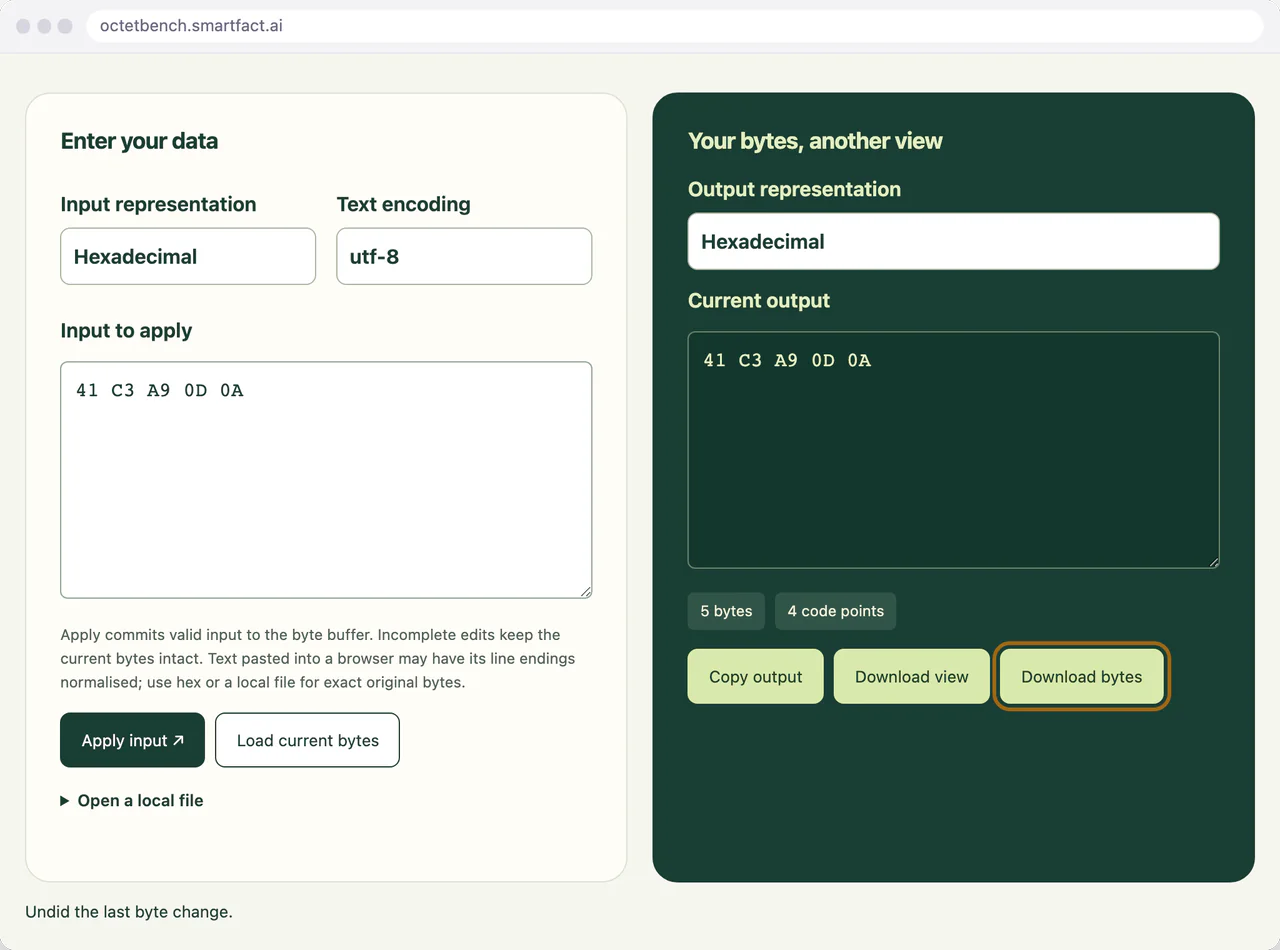Open the Output representation dropdown
1280x950 pixels.
(x=954, y=241)
